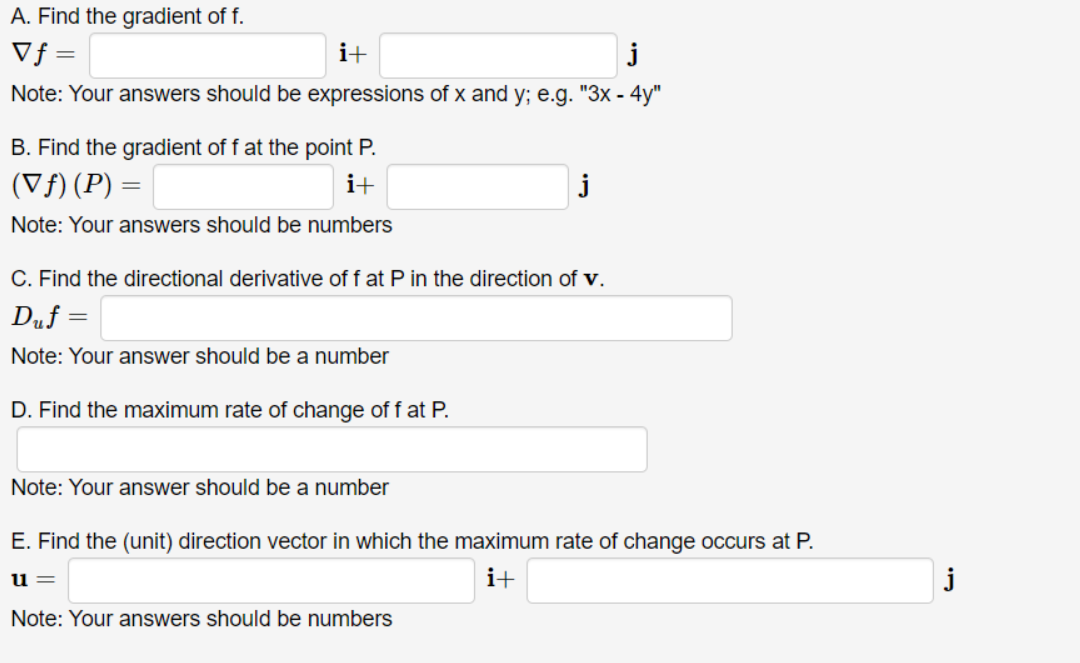Click the D_u f = label
The width and height of the screenshot is (1080, 663).
50,317
